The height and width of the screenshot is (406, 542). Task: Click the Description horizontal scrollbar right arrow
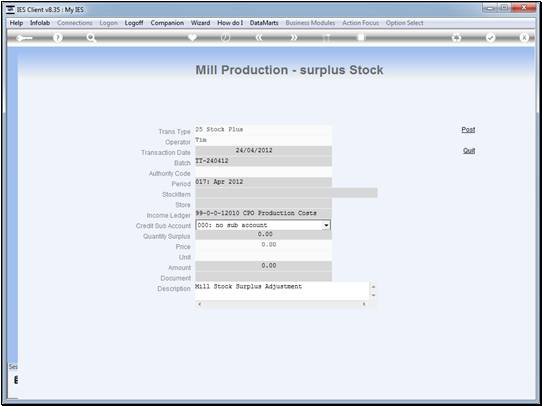363,304
